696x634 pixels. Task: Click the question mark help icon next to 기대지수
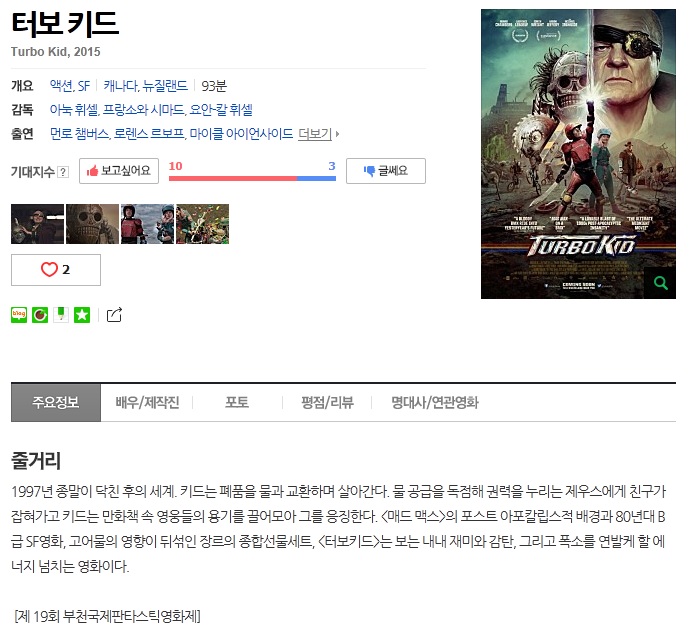coord(63,172)
